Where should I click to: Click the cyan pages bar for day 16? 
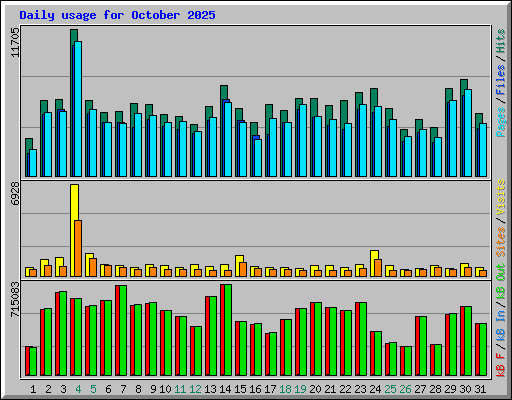click(258, 158)
